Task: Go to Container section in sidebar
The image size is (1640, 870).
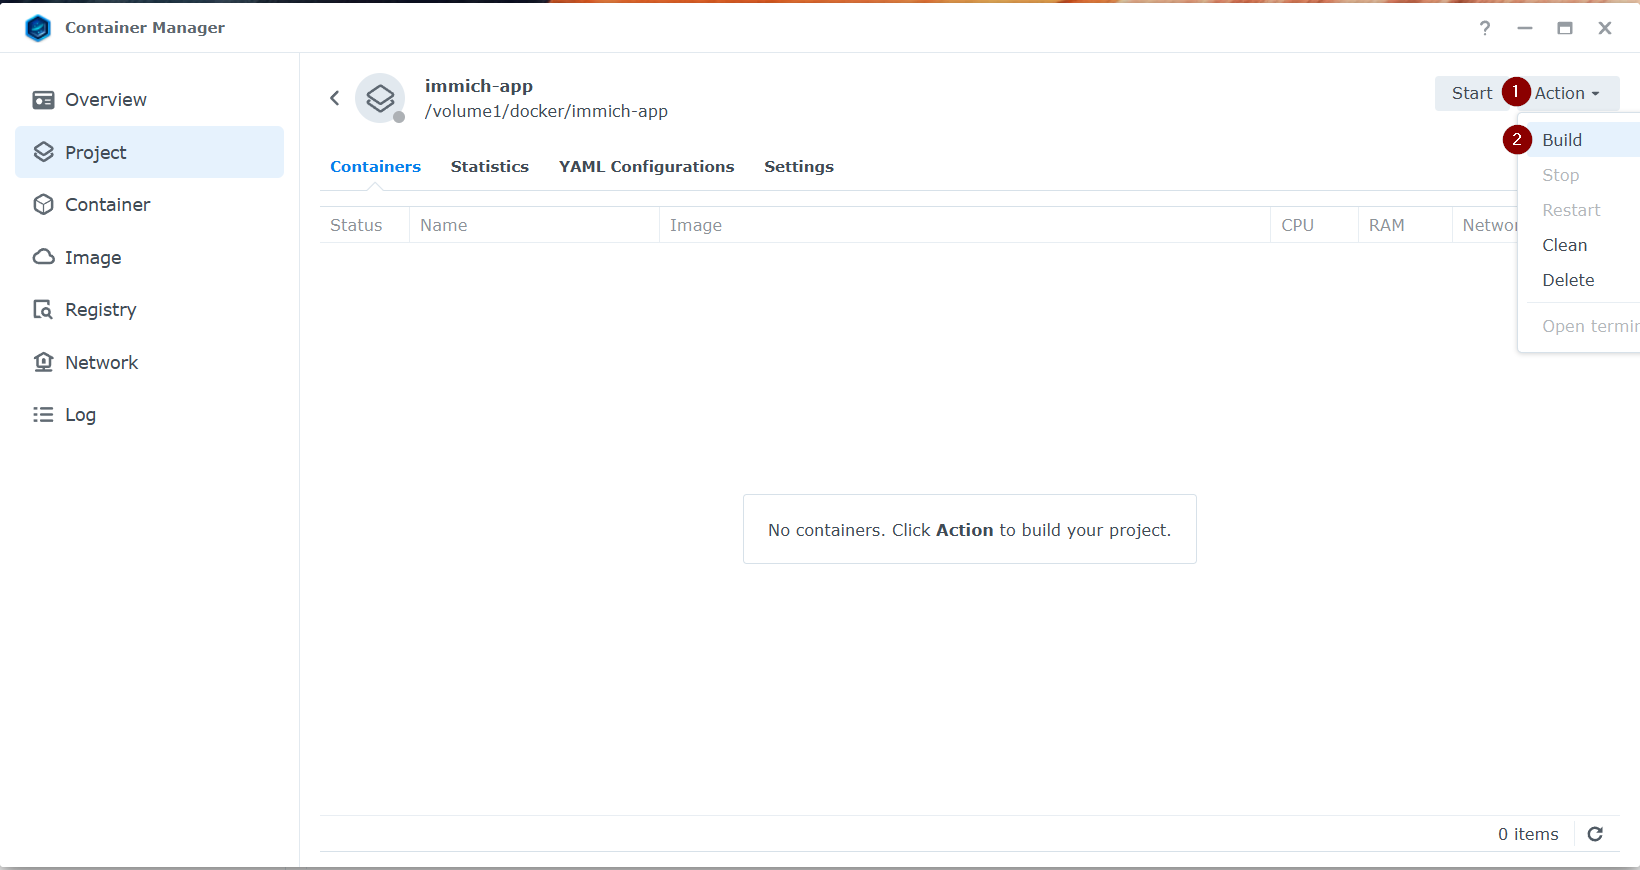Action: coord(150,204)
